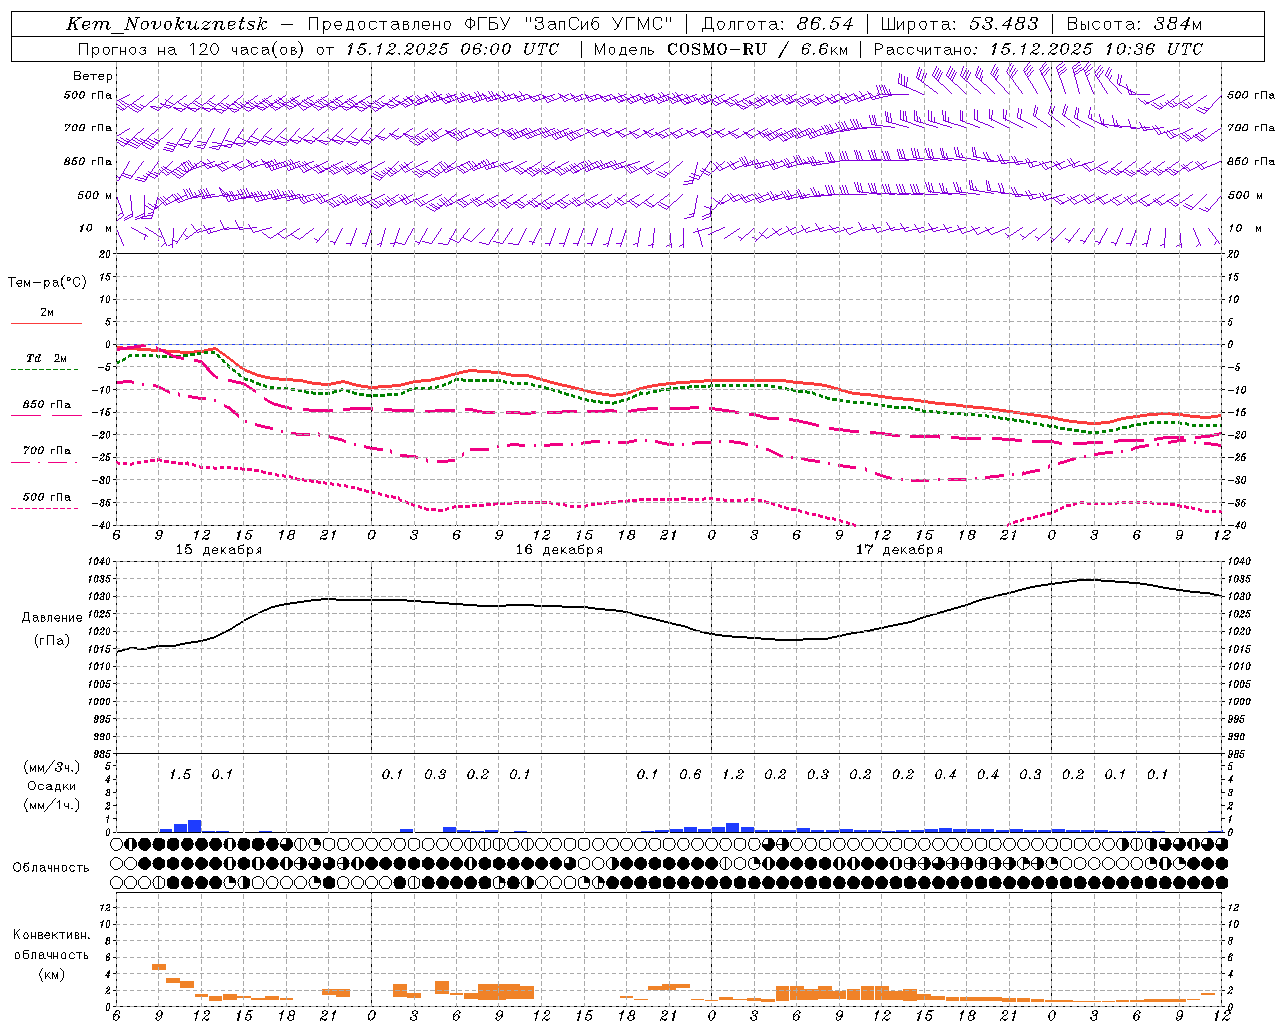Click the 'Конвективн.' convective cloud label
The width and height of the screenshot is (1280, 1024).
point(51,935)
